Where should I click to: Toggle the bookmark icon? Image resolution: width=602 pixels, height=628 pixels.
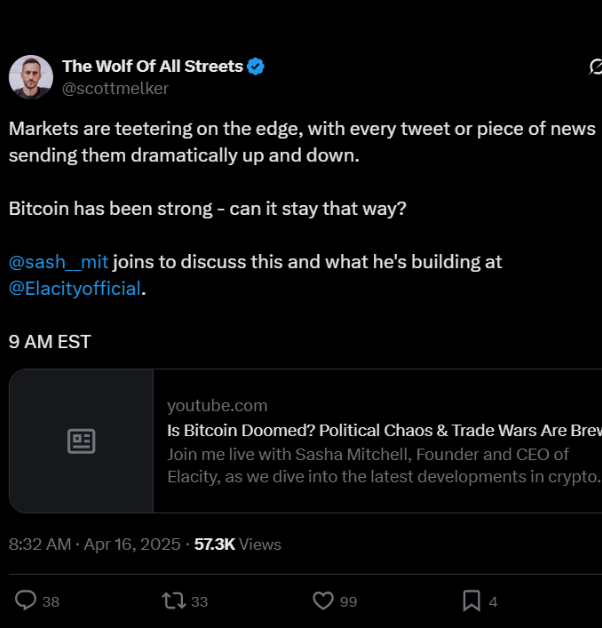pyautogui.click(x=471, y=600)
